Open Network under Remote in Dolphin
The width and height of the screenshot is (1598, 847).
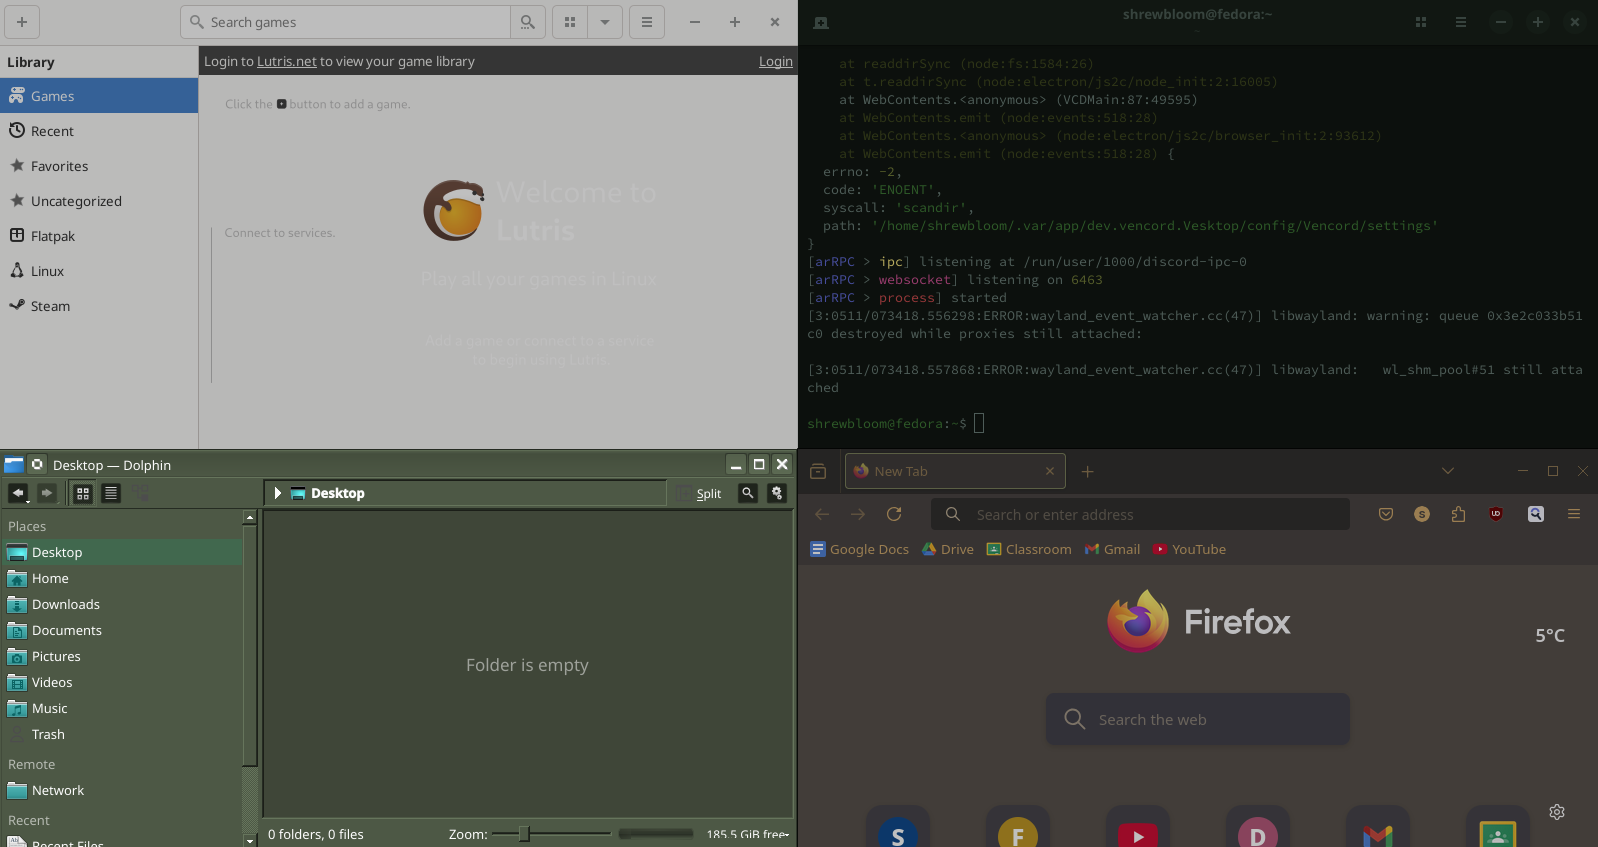point(122,790)
